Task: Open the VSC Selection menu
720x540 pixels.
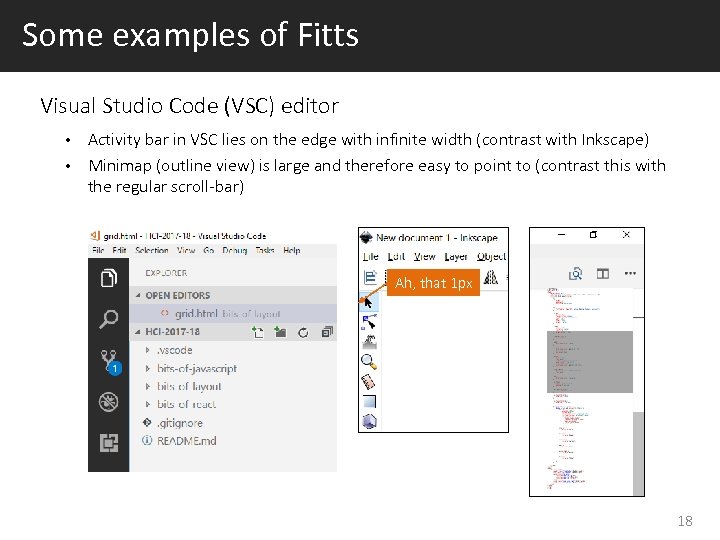Action: tap(152, 250)
